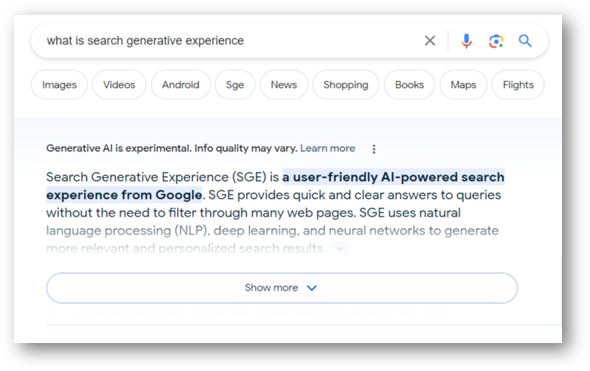Switch to News results
The image size is (590, 371).
(284, 85)
